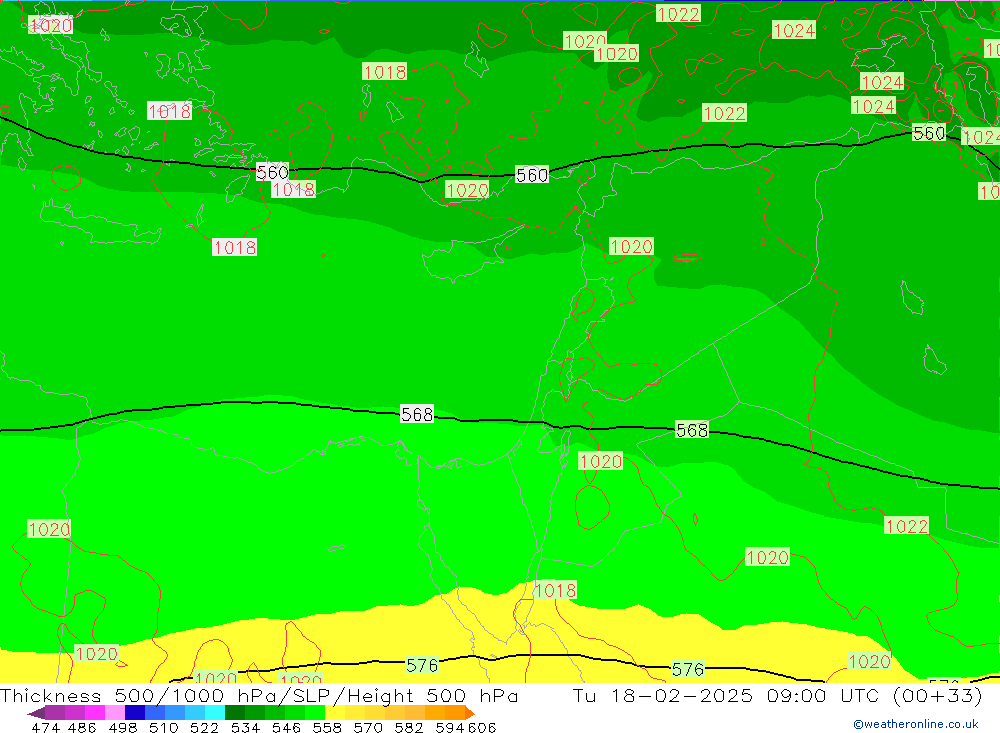Click the map title starting with 'Thickness 500/1000 hPa'
This screenshot has height=733, width=1000.
click(x=259, y=695)
